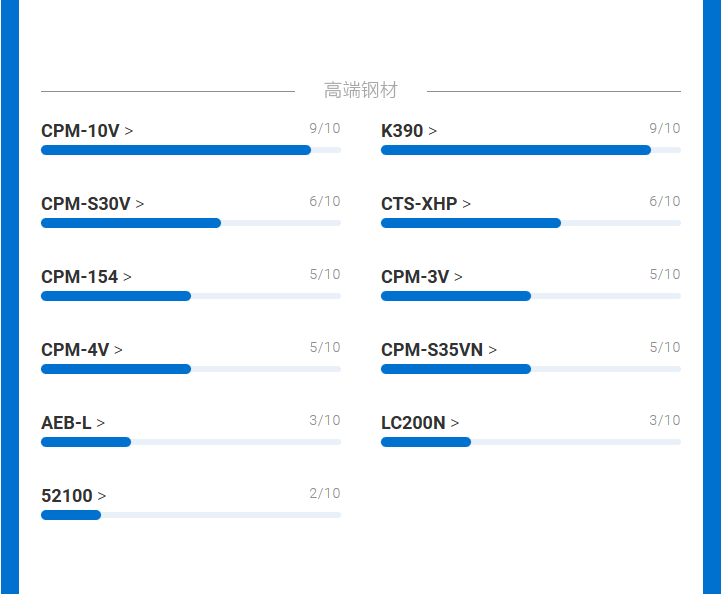The height and width of the screenshot is (594, 721).
Task: Click the chevron next to CTS-XHP
Action: pyautogui.click(x=467, y=205)
